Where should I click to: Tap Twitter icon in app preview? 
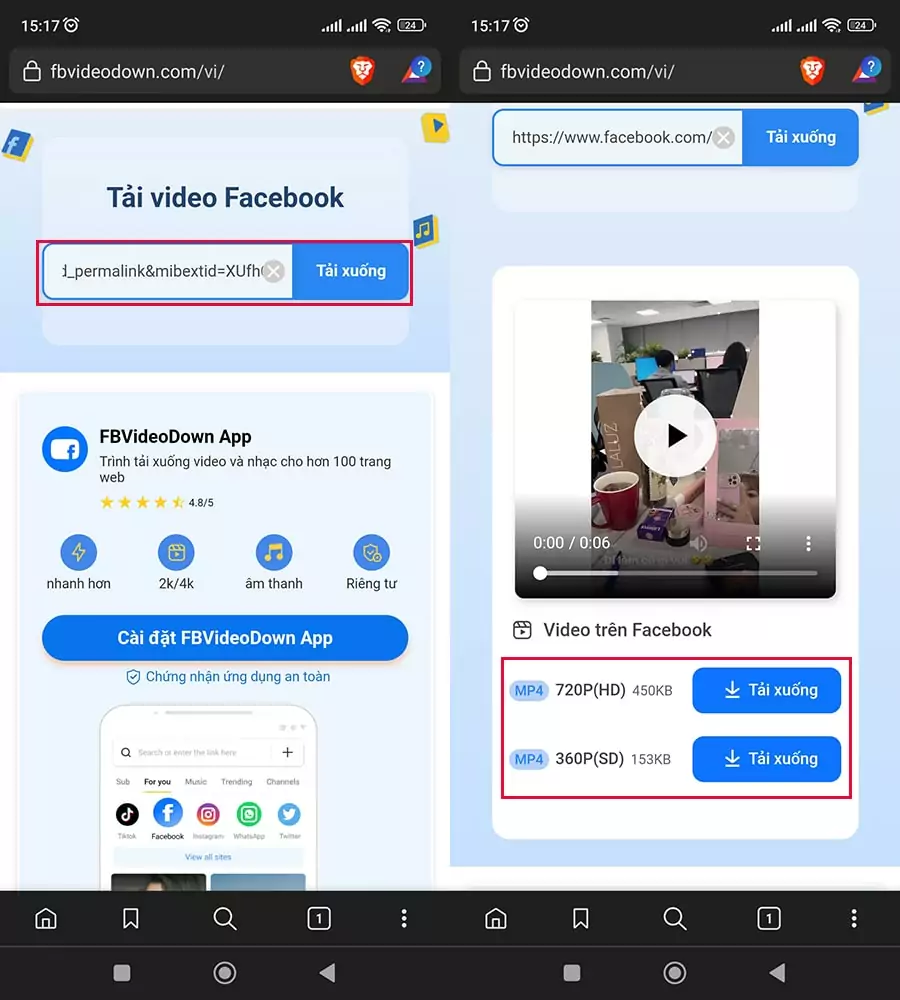(x=289, y=814)
